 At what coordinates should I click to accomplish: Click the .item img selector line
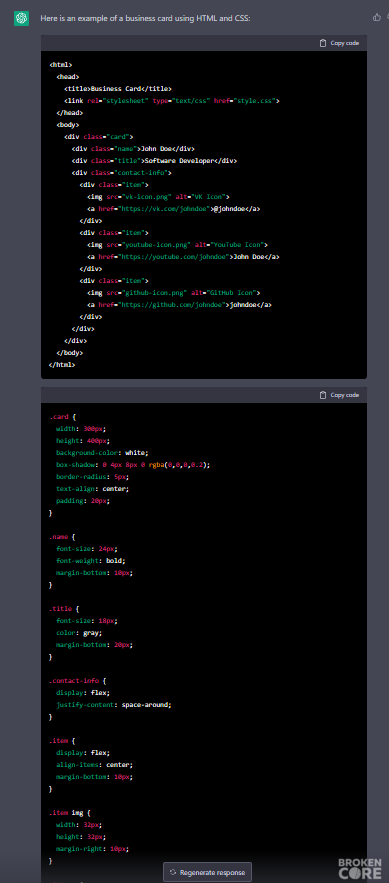point(70,813)
